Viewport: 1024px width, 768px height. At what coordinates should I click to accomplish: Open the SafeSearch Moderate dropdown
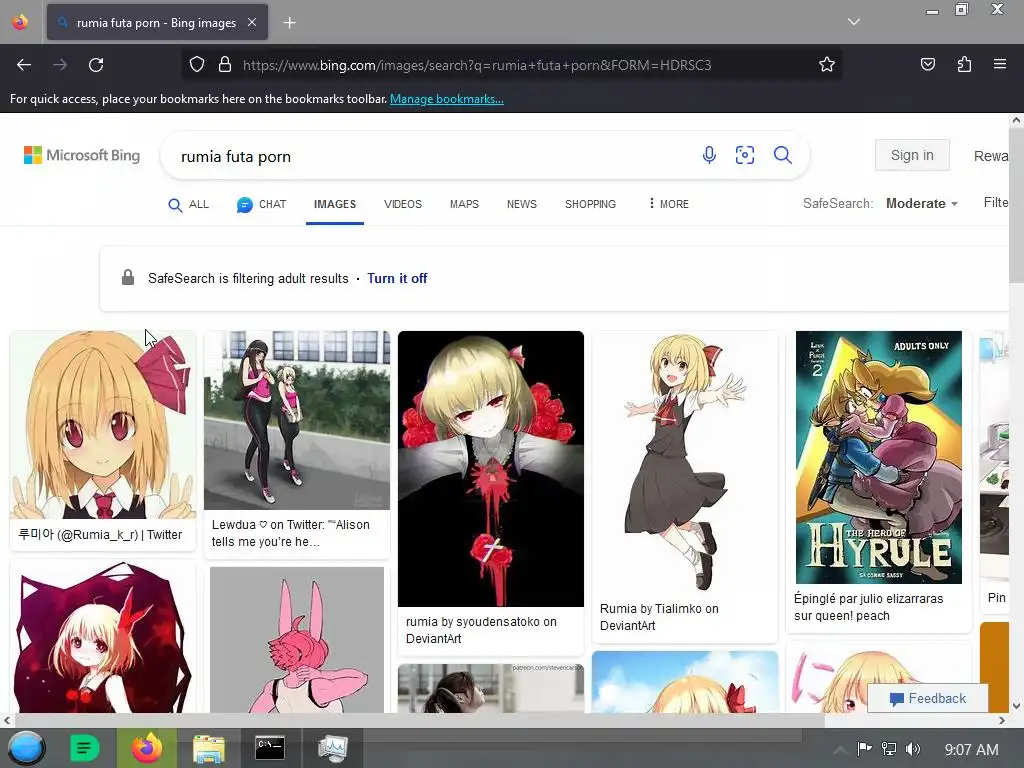921,203
